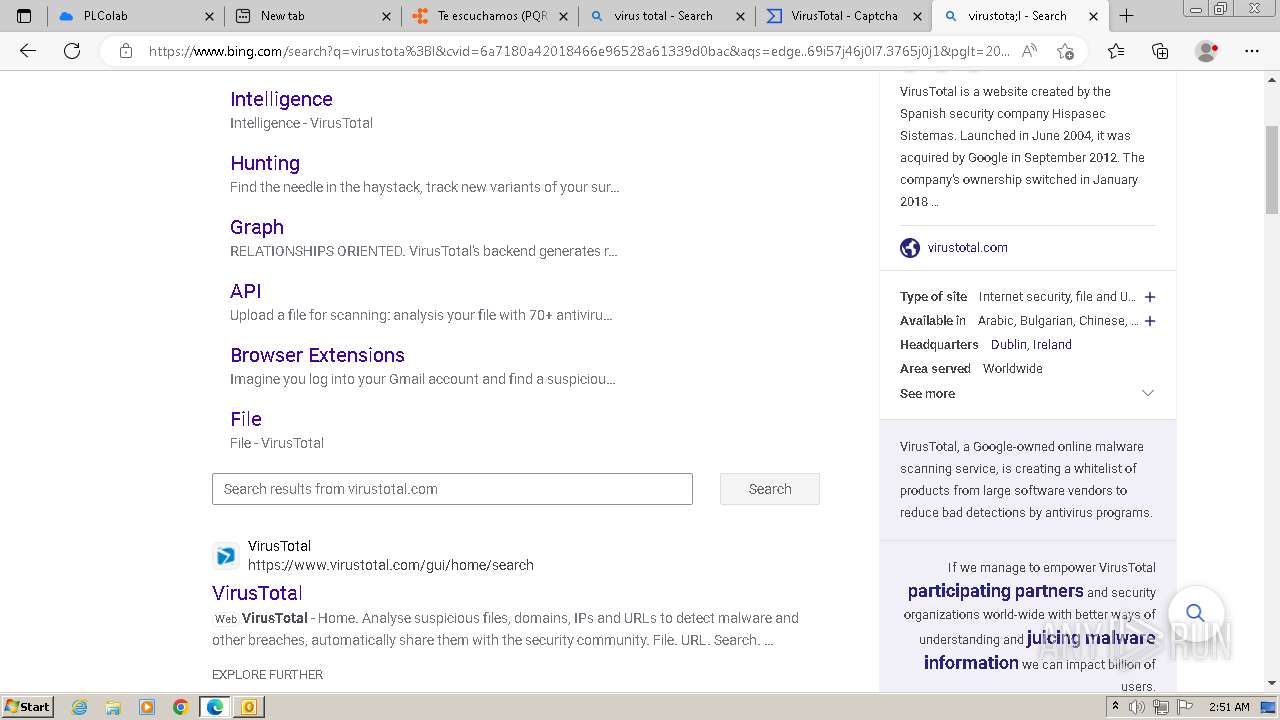Click the EXPLORE FURTHER heading text
Viewport: 1280px width, 720px height.
click(267, 675)
